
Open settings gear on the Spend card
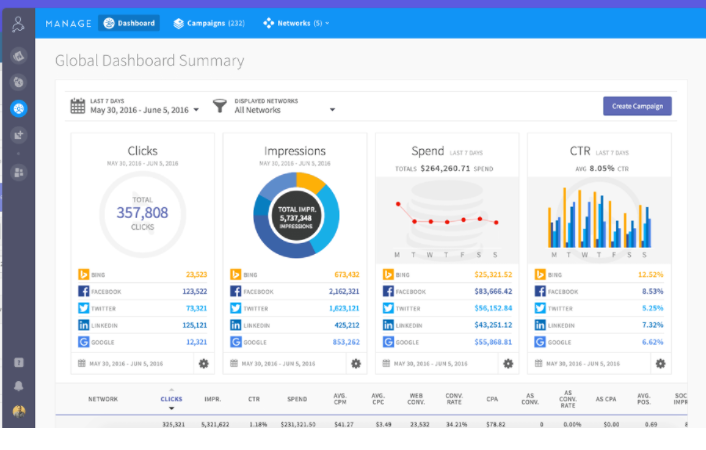[507, 363]
